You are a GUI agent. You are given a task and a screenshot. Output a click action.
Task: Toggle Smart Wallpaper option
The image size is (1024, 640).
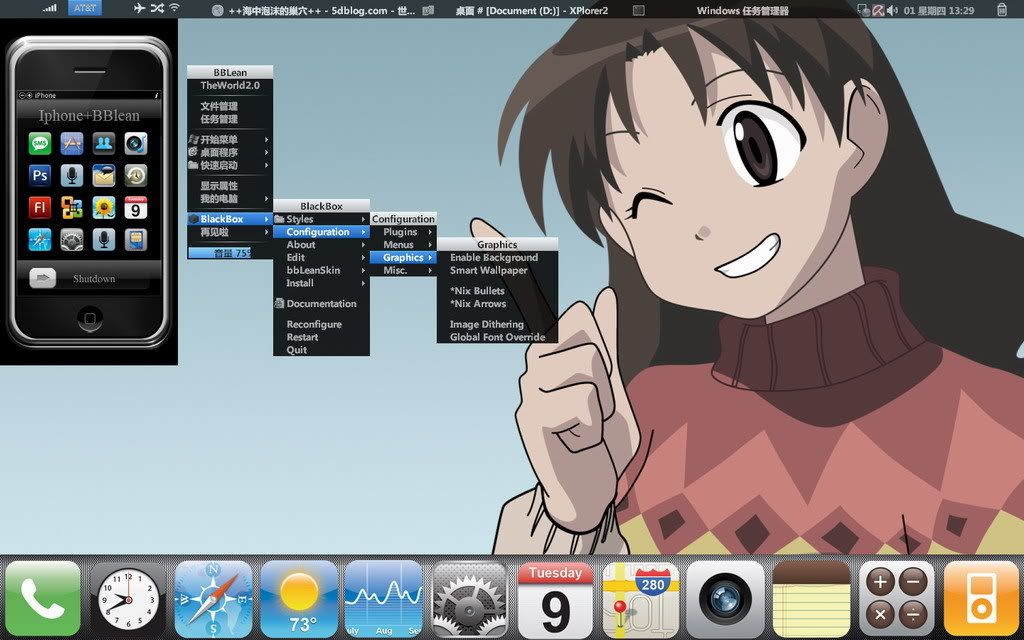pyautogui.click(x=497, y=270)
